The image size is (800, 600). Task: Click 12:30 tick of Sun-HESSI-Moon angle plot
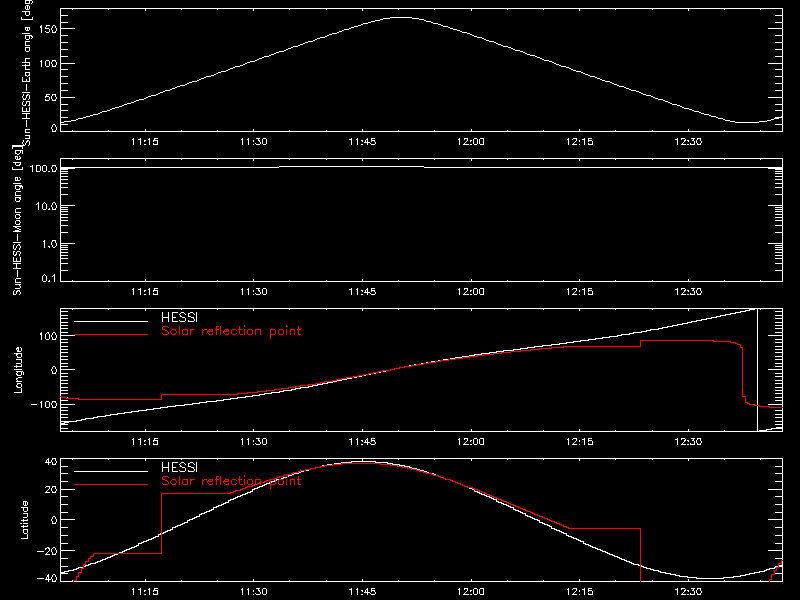coord(688,292)
